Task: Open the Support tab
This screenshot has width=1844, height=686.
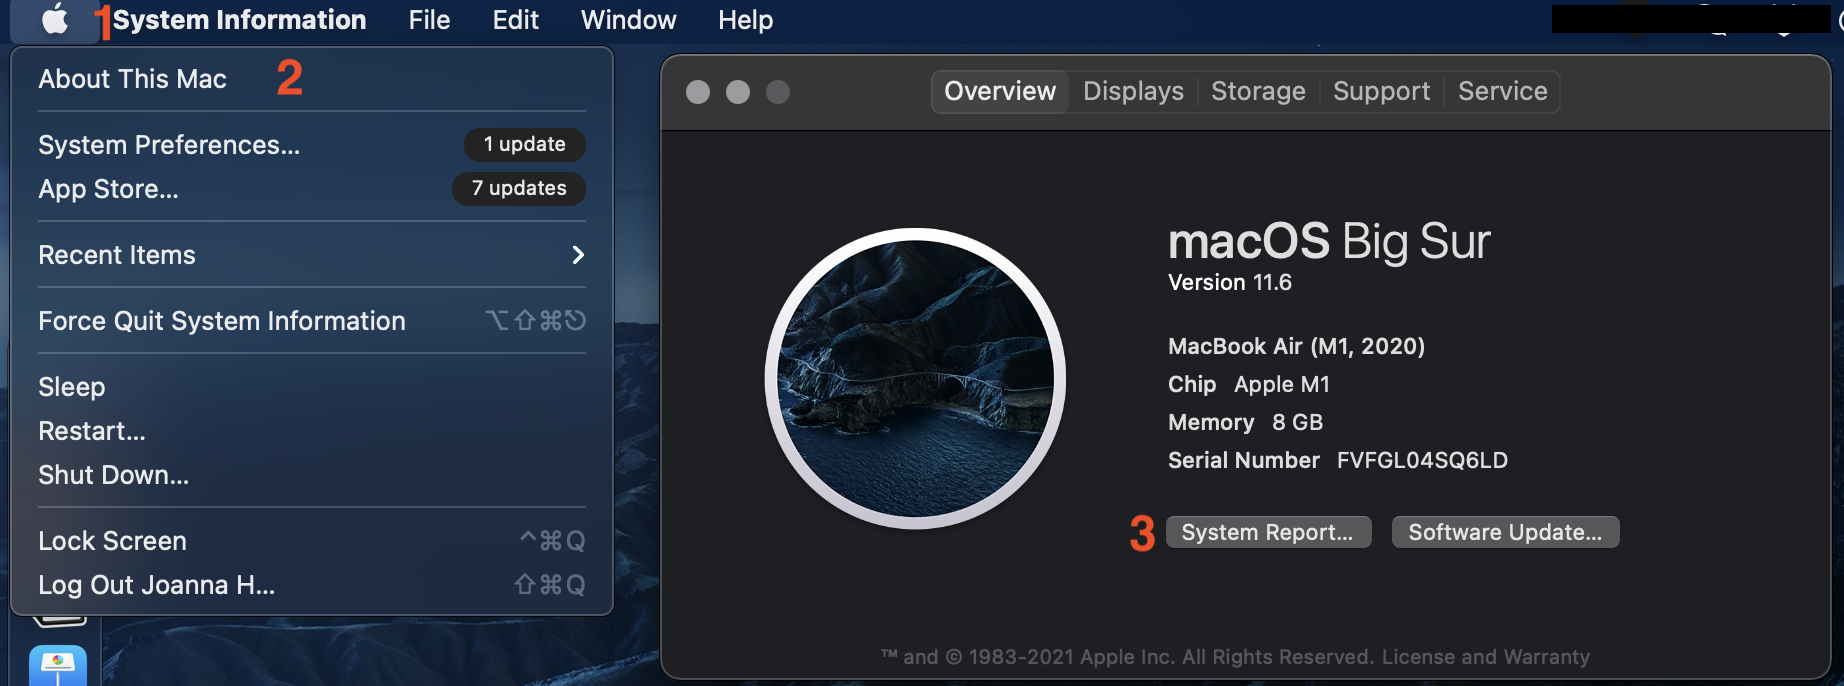Action: [1381, 92]
